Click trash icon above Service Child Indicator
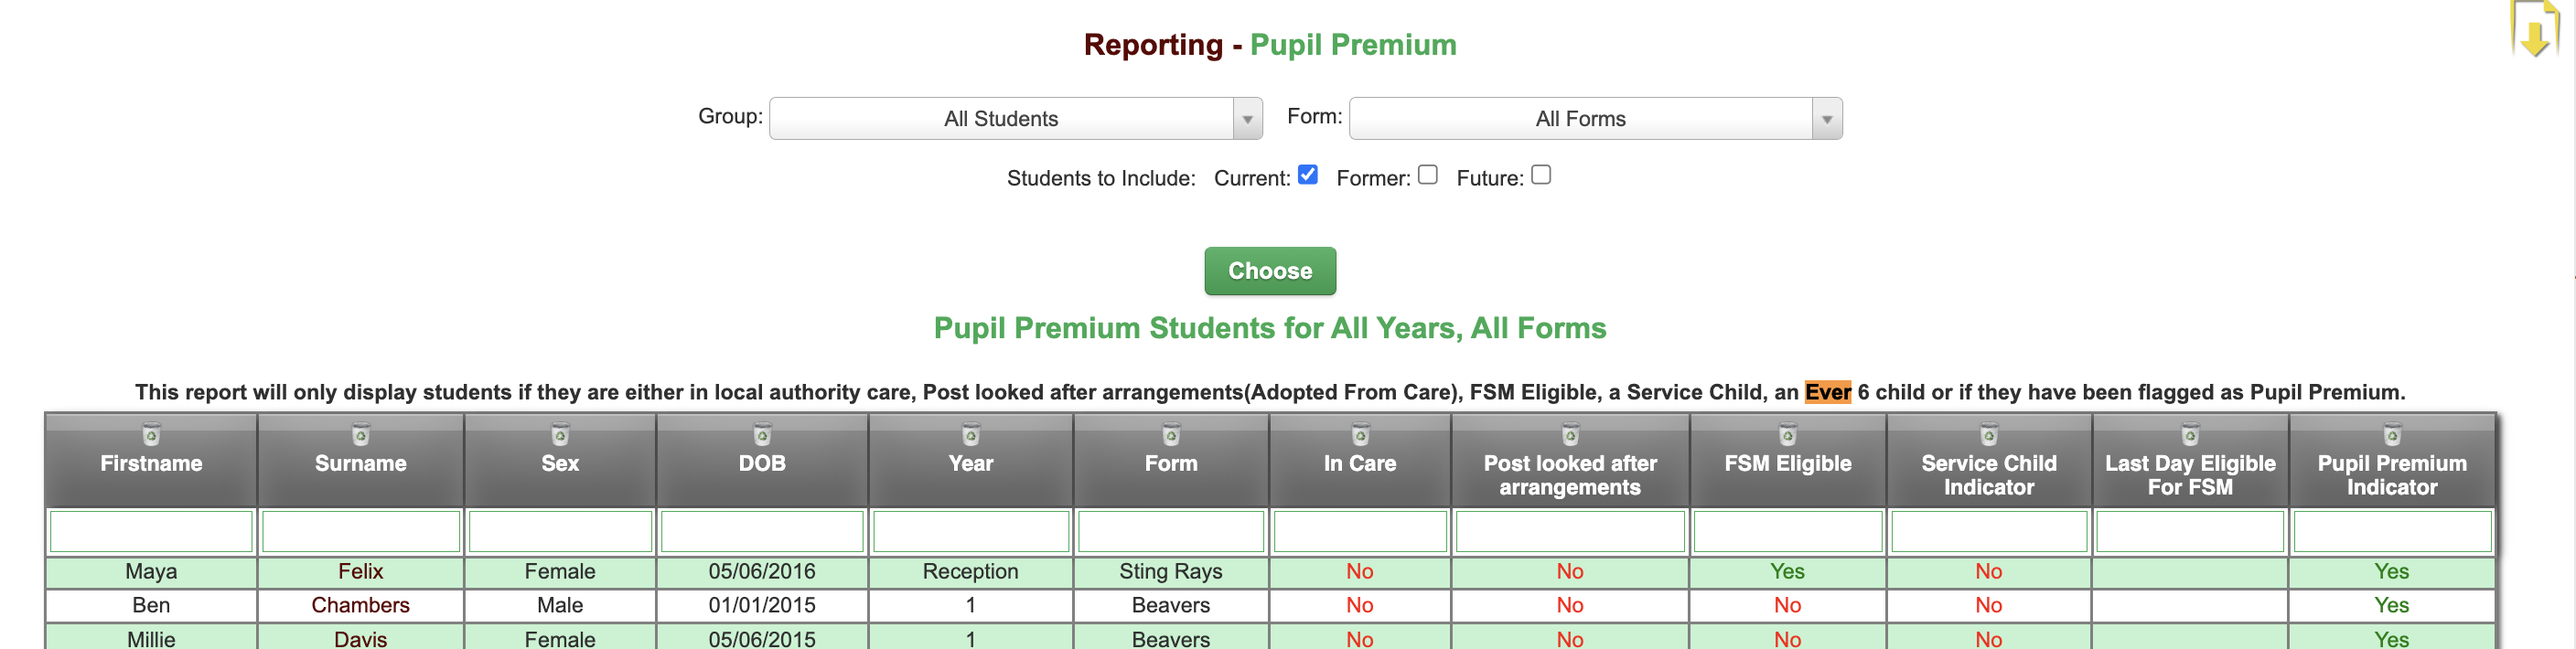This screenshot has height=649, width=2576. pyautogui.click(x=1988, y=435)
